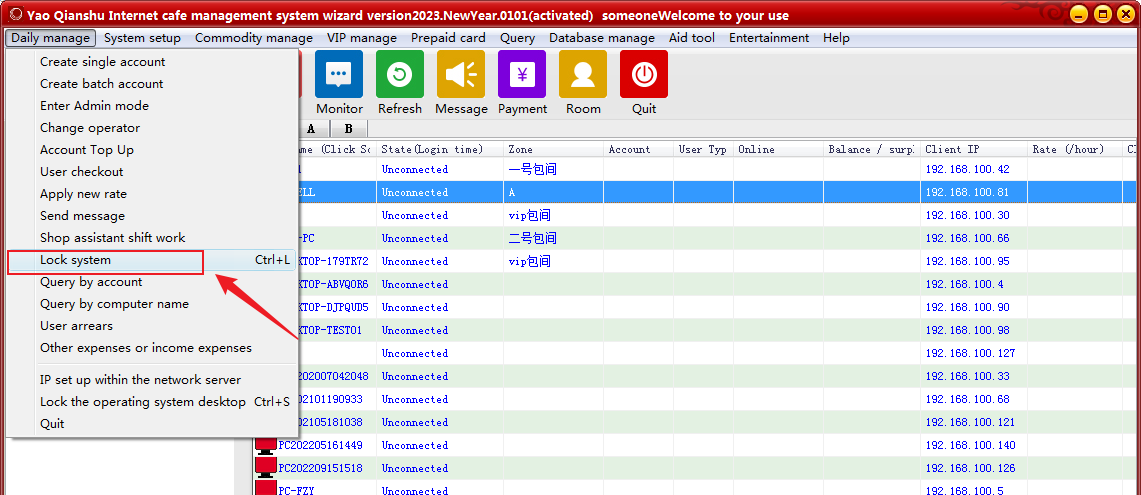1141x495 pixels.
Task: Choose Create single account
Action: 103,62
